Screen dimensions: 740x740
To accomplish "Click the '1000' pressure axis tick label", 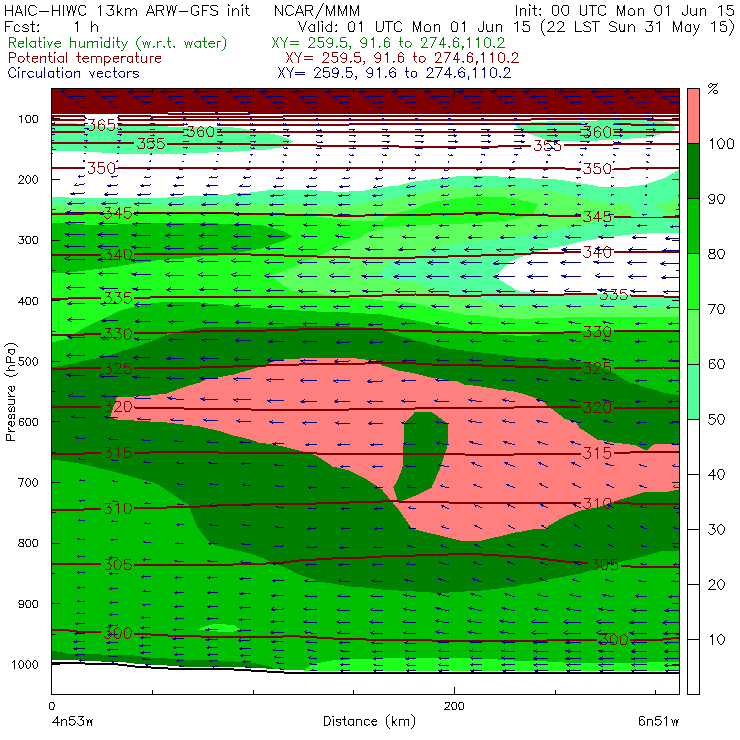I will (x=25, y=664).
